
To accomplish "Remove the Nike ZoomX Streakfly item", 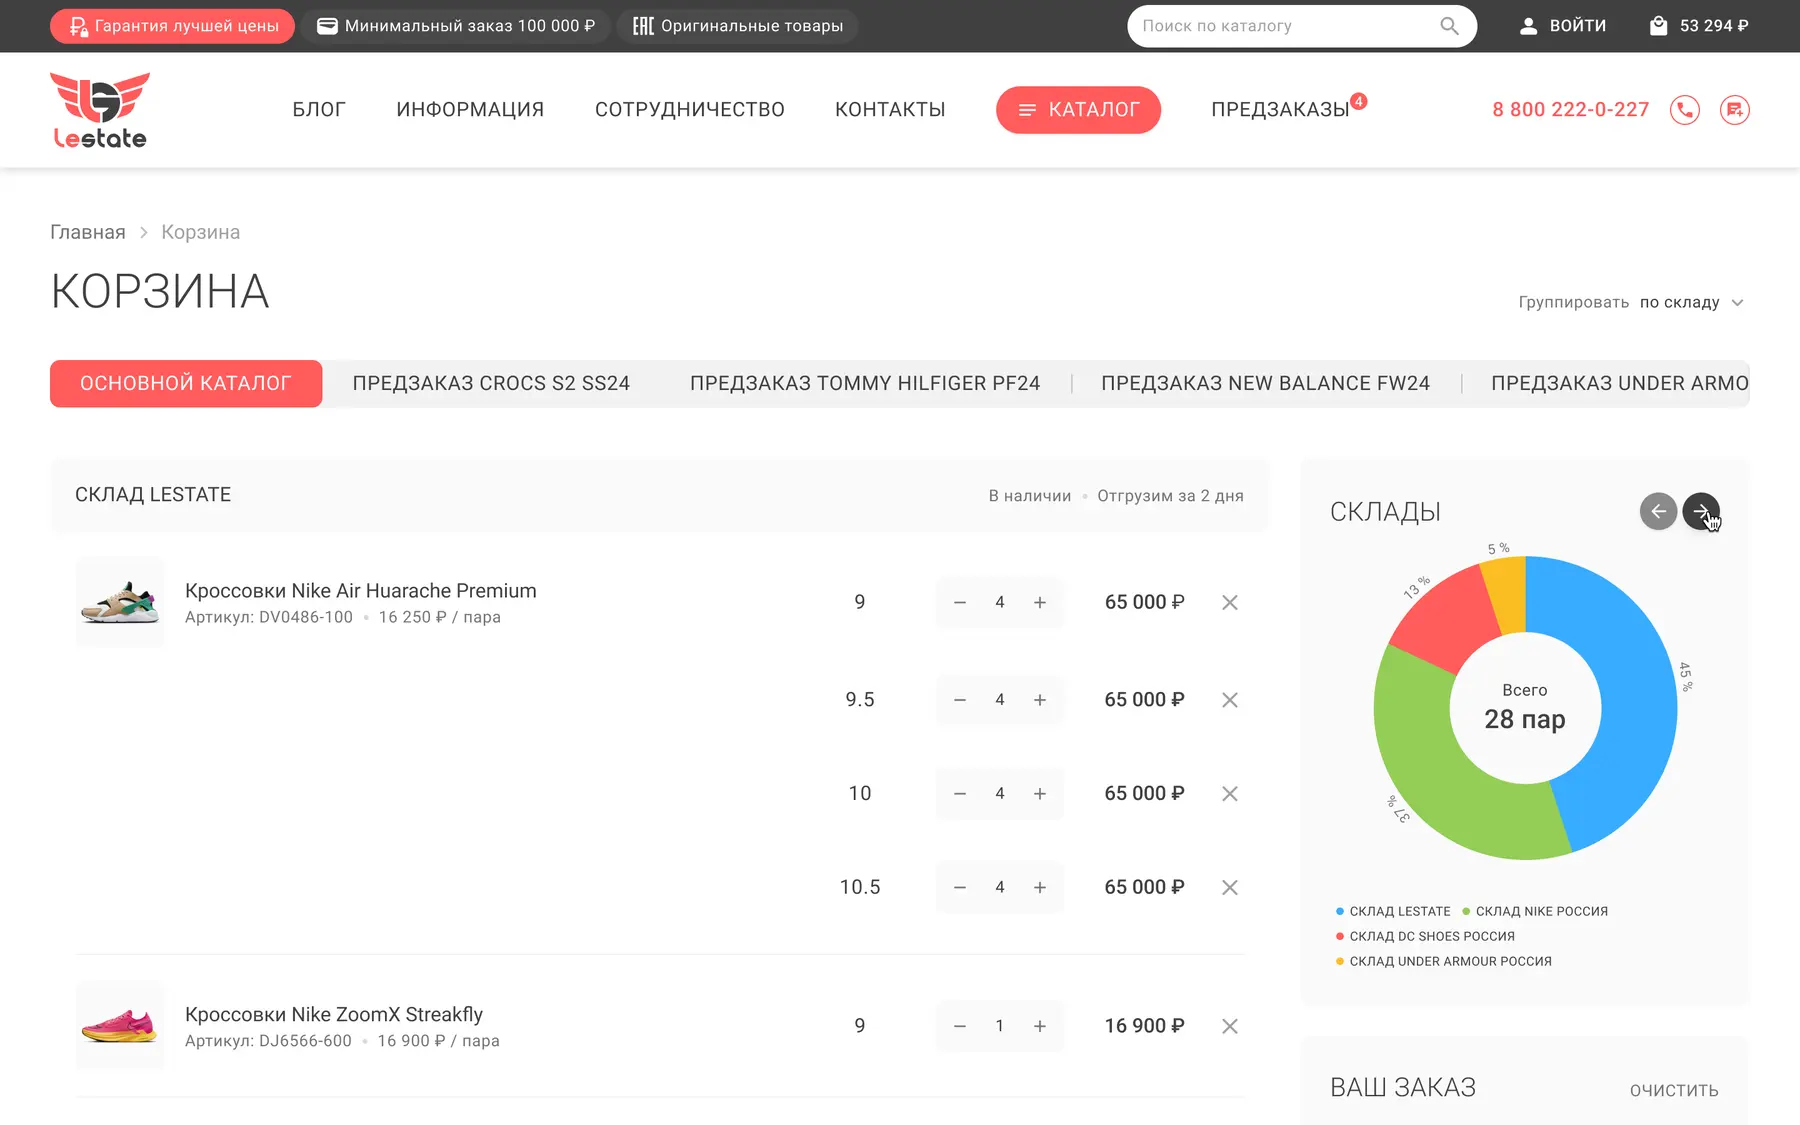I will click(1230, 1026).
